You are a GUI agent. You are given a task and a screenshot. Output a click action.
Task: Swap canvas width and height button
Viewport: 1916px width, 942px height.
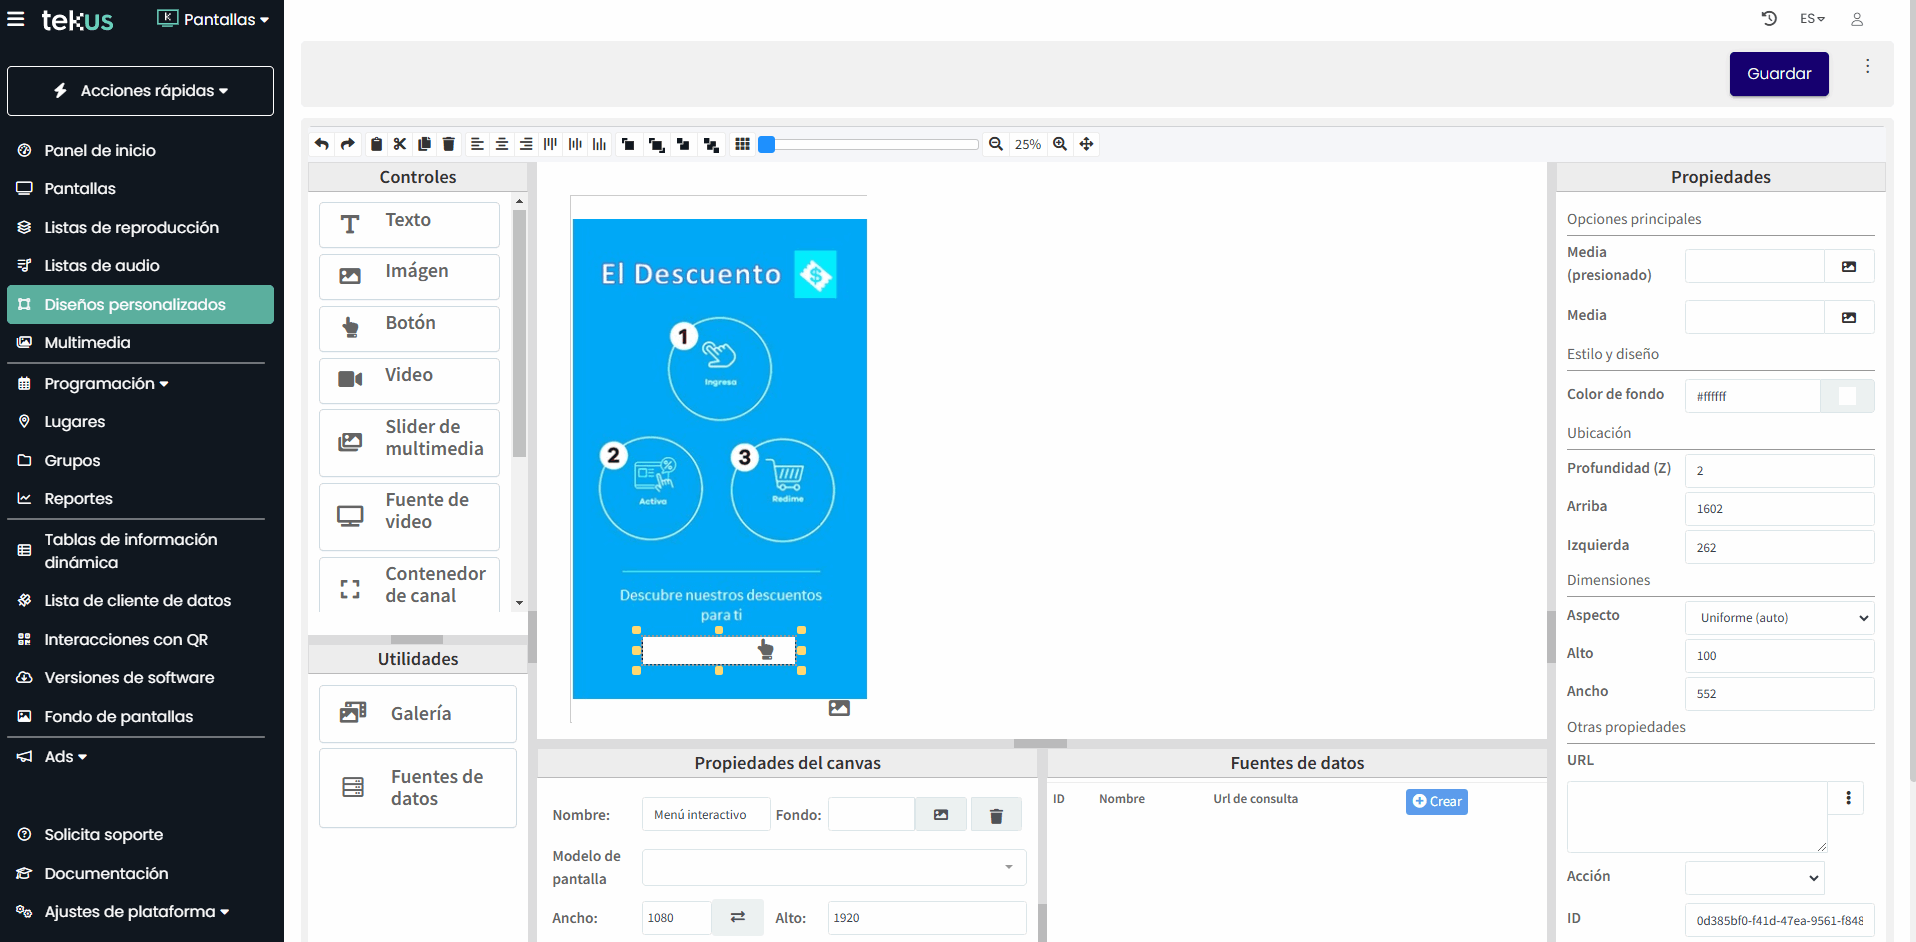pyautogui.click(x=738, y=917)
